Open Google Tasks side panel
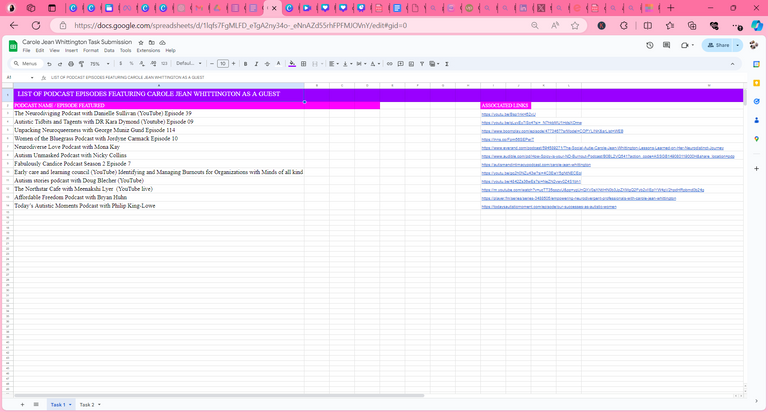The width and height of the screenshot is (768, 412). 757,101
